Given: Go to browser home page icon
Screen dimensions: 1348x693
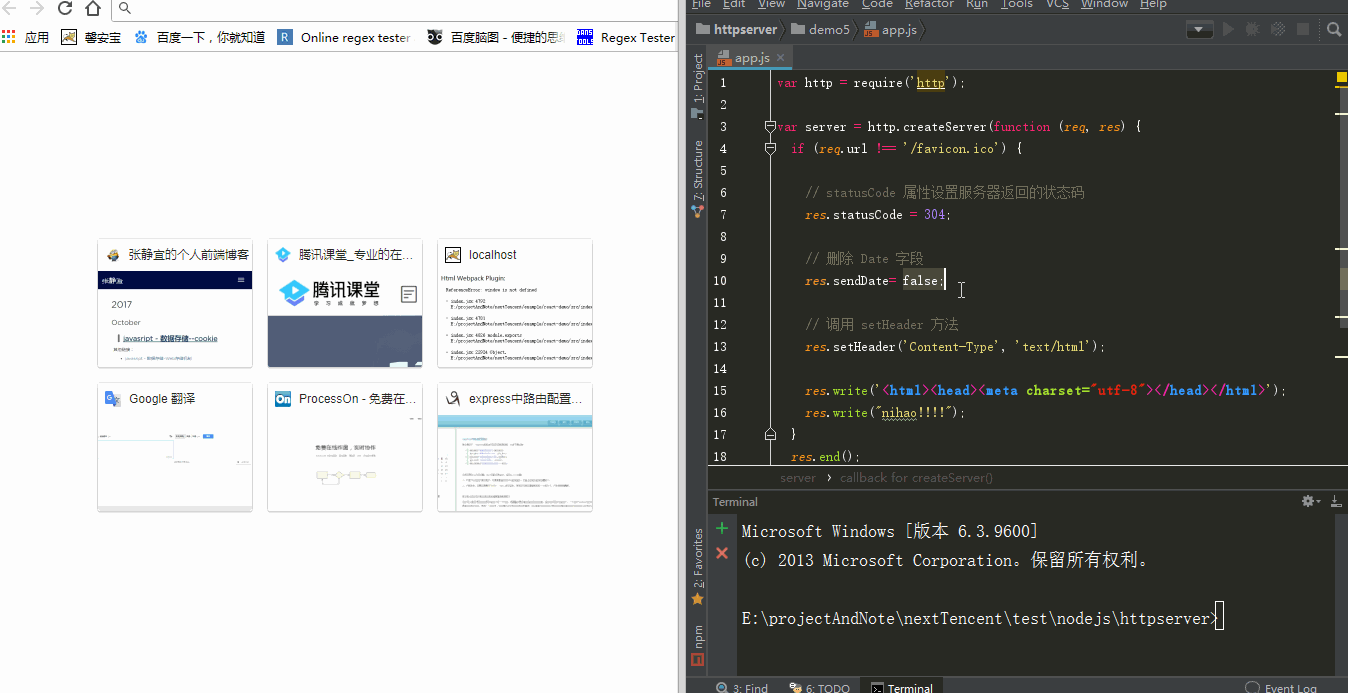Looking at the screenshot, I should [93, 9].
